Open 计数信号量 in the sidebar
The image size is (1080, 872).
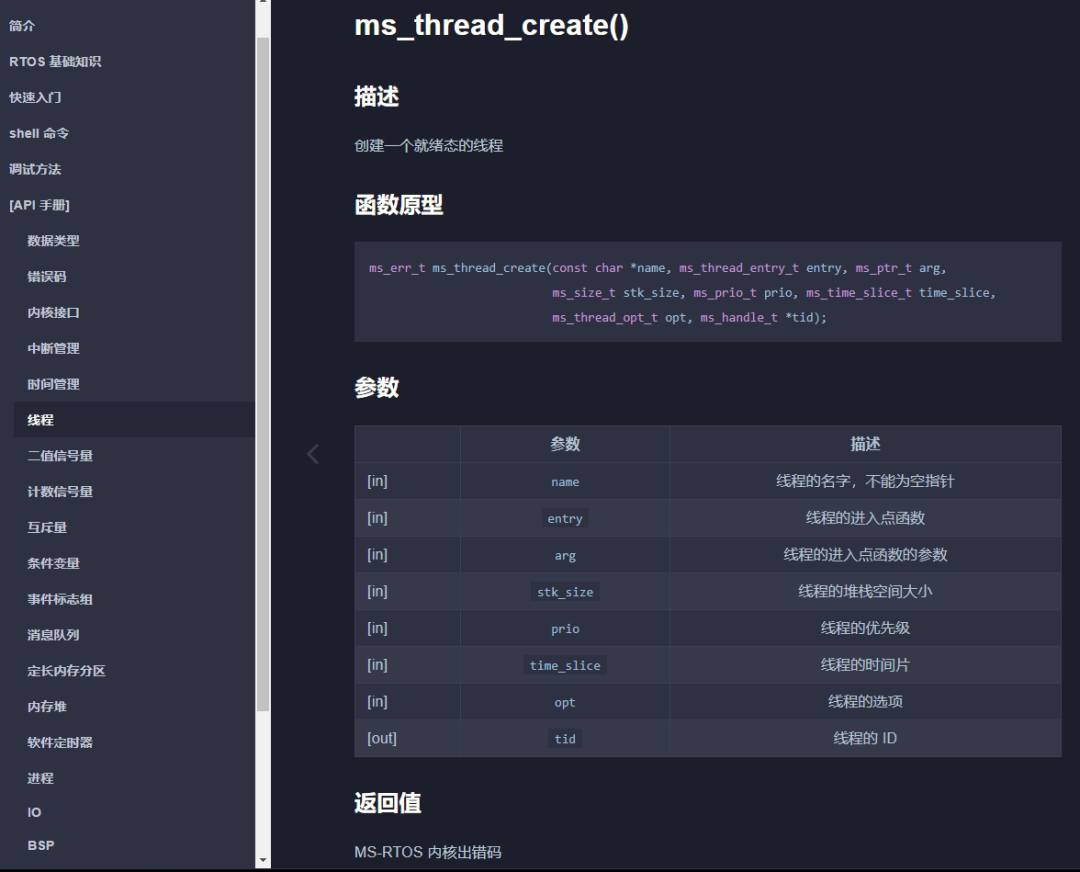point(60,492)
